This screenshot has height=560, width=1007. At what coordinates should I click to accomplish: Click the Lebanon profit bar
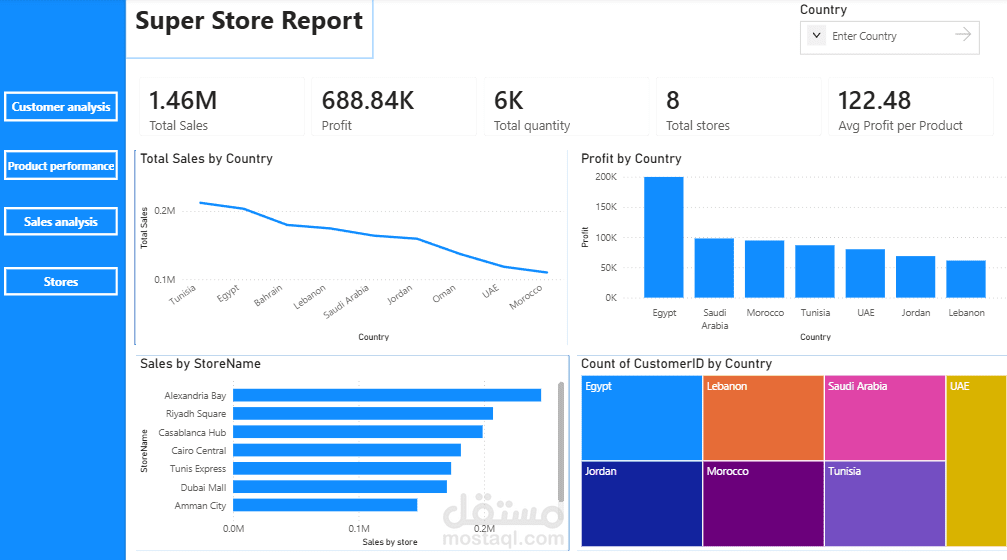966,279
